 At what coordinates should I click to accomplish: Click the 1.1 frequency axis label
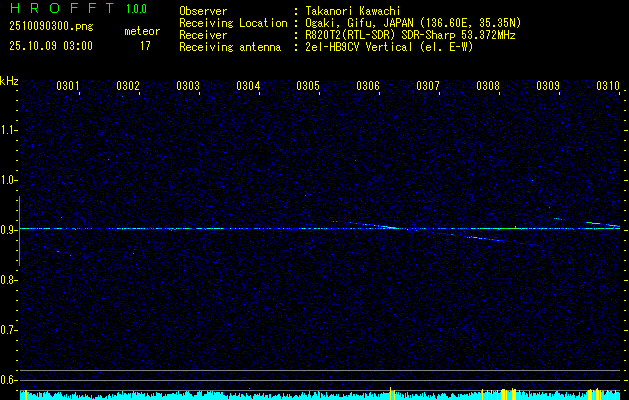point(9,130)
